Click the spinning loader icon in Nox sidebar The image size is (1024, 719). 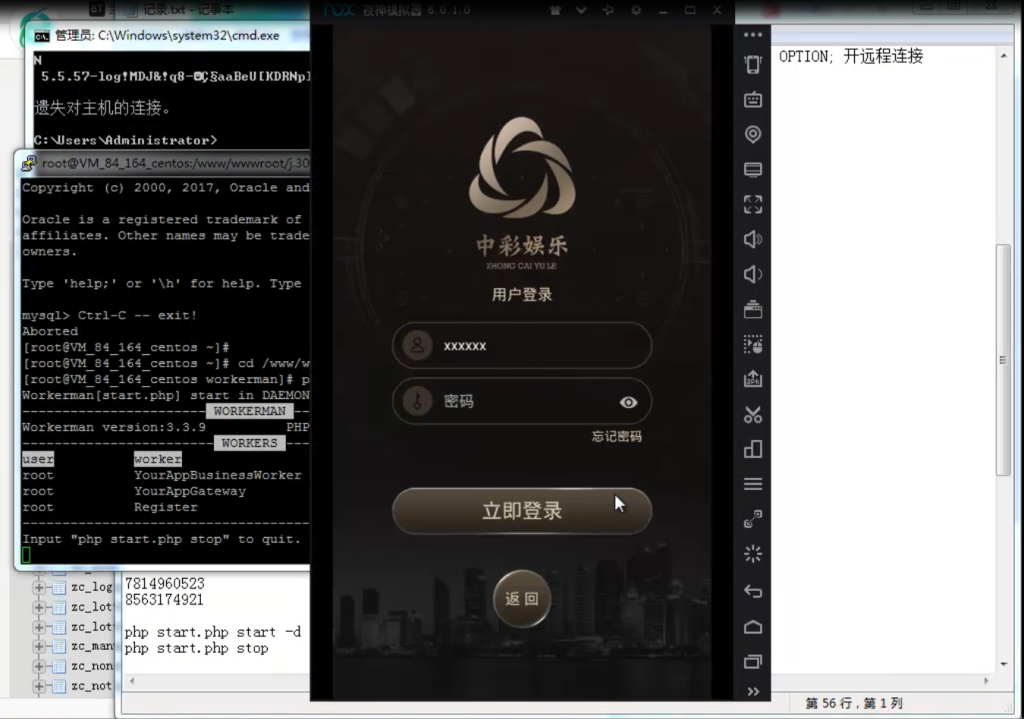tap(753, 554)
